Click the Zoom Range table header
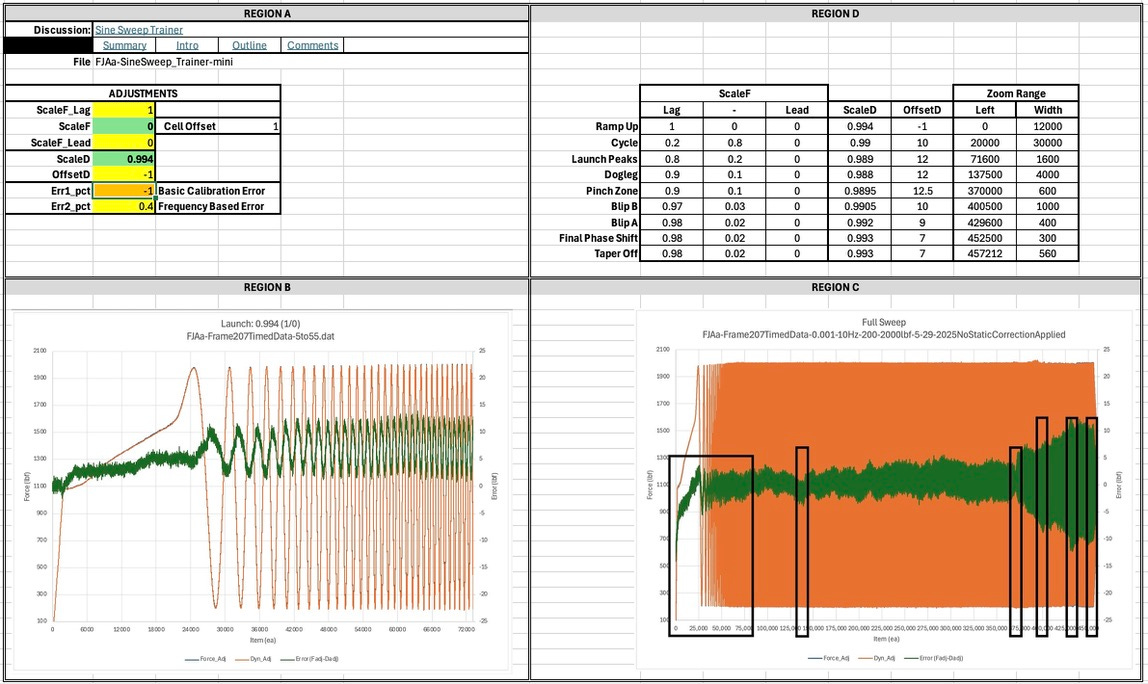This screenshot has height=684, width=1148. click(x=1016, y=94)
